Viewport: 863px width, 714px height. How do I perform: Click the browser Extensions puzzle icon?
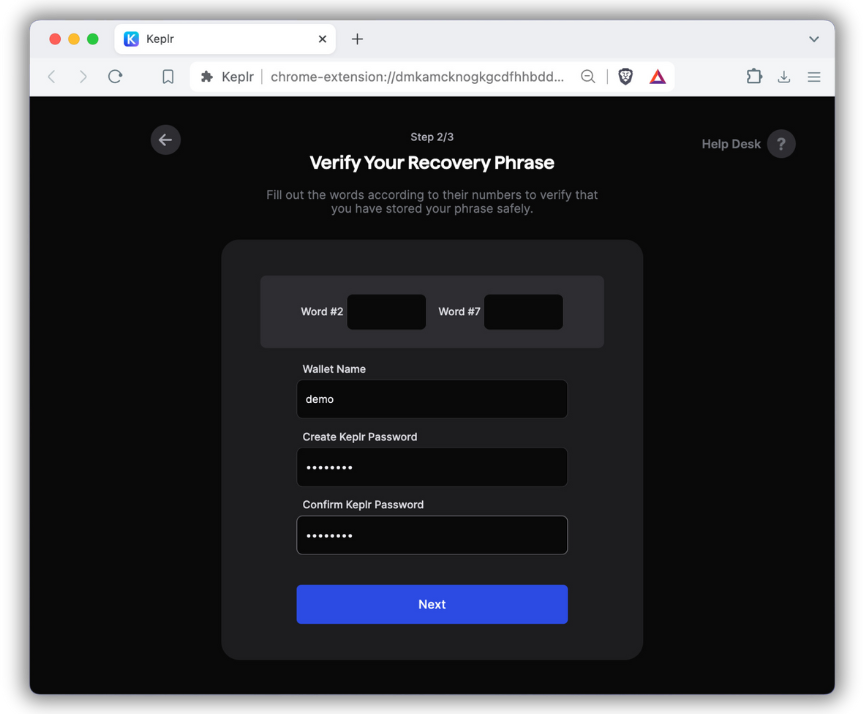pos(753,76)
